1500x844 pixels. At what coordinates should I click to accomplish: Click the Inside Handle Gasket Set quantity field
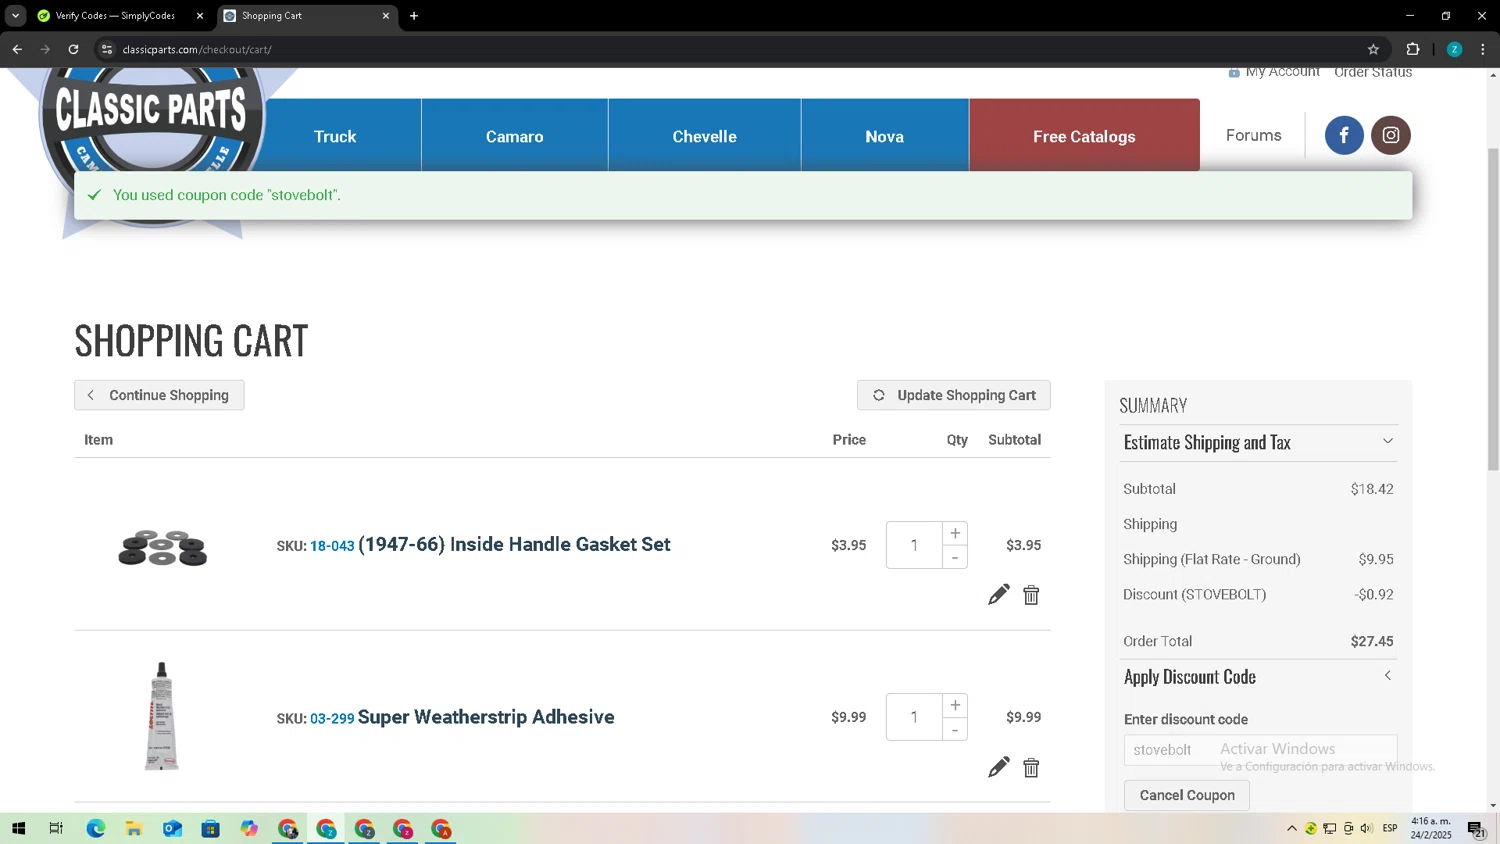(914, 545)
